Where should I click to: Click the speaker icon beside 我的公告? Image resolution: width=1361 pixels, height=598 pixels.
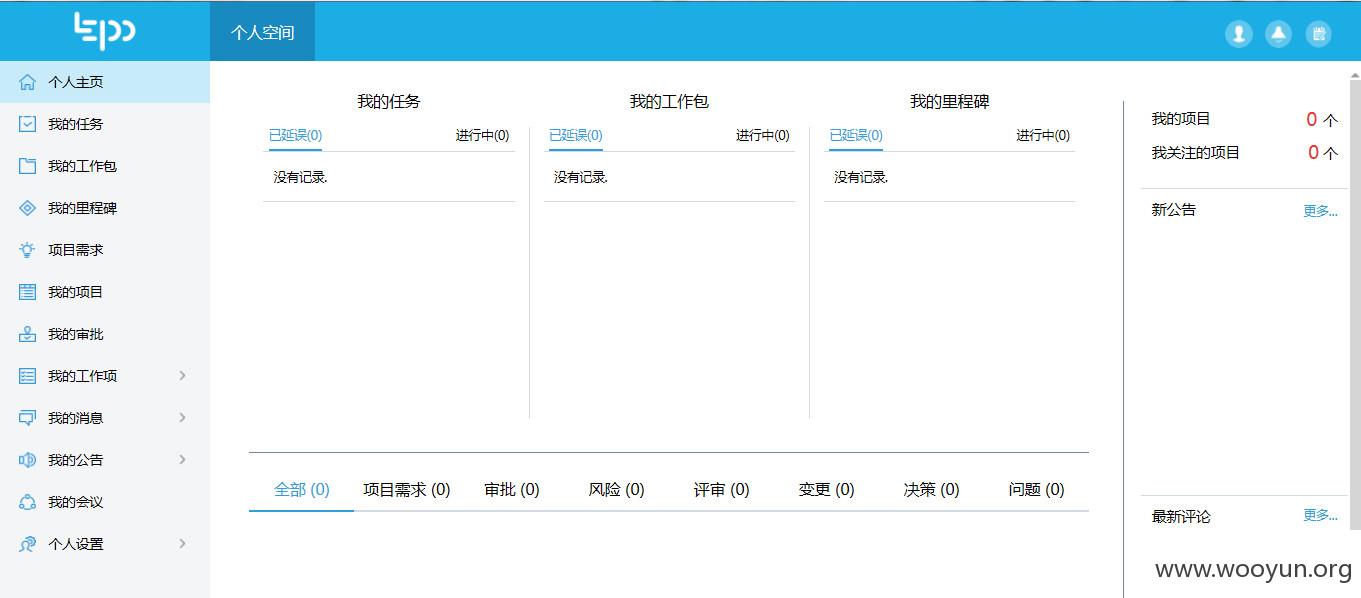(x=28, y=460)
